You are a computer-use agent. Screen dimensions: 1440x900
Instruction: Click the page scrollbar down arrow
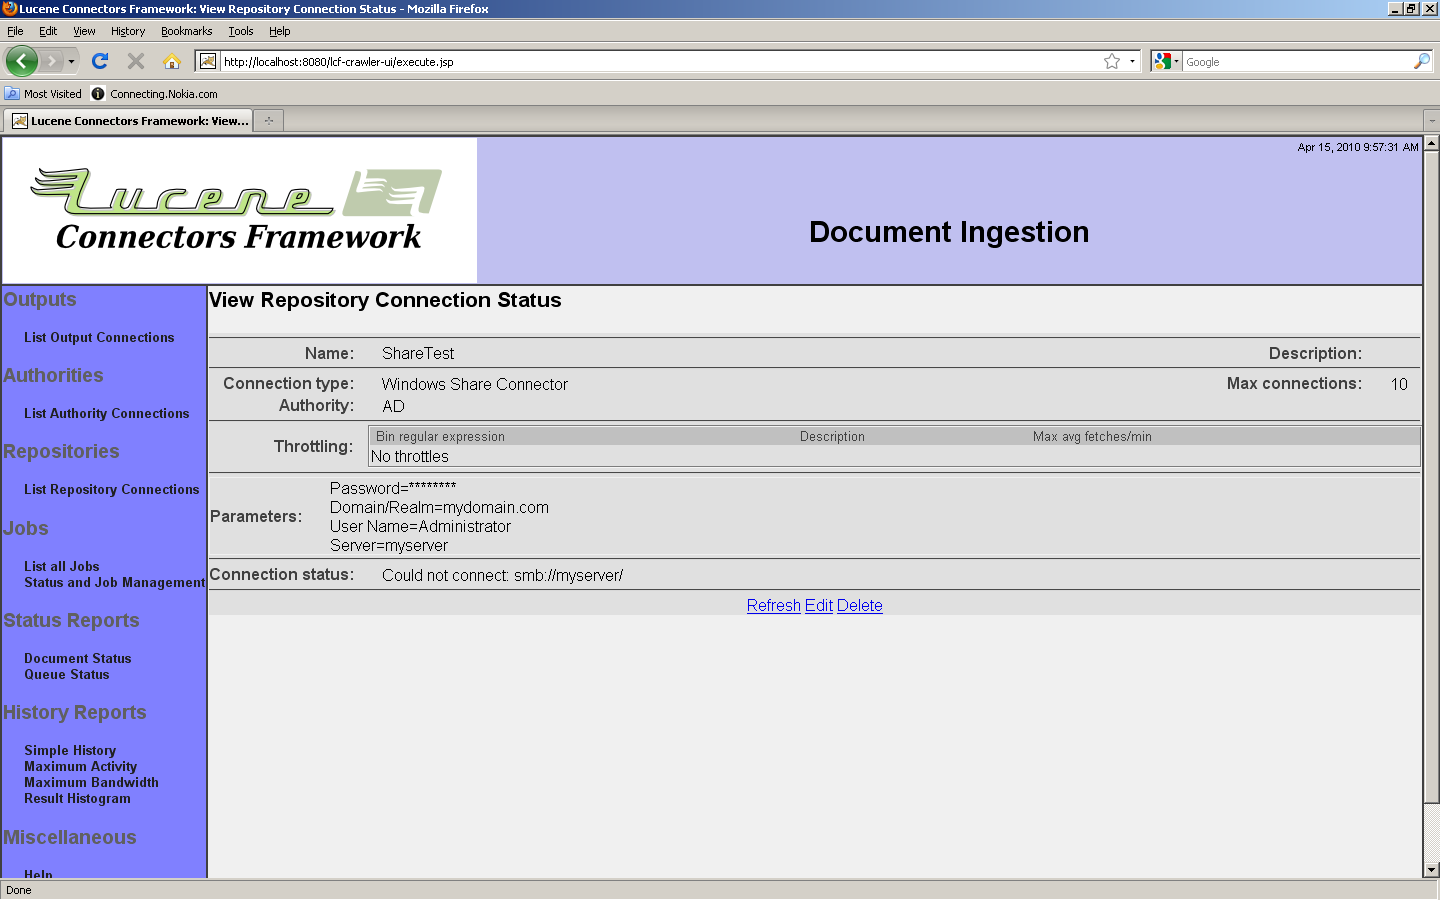click(x=1431, y=870)
